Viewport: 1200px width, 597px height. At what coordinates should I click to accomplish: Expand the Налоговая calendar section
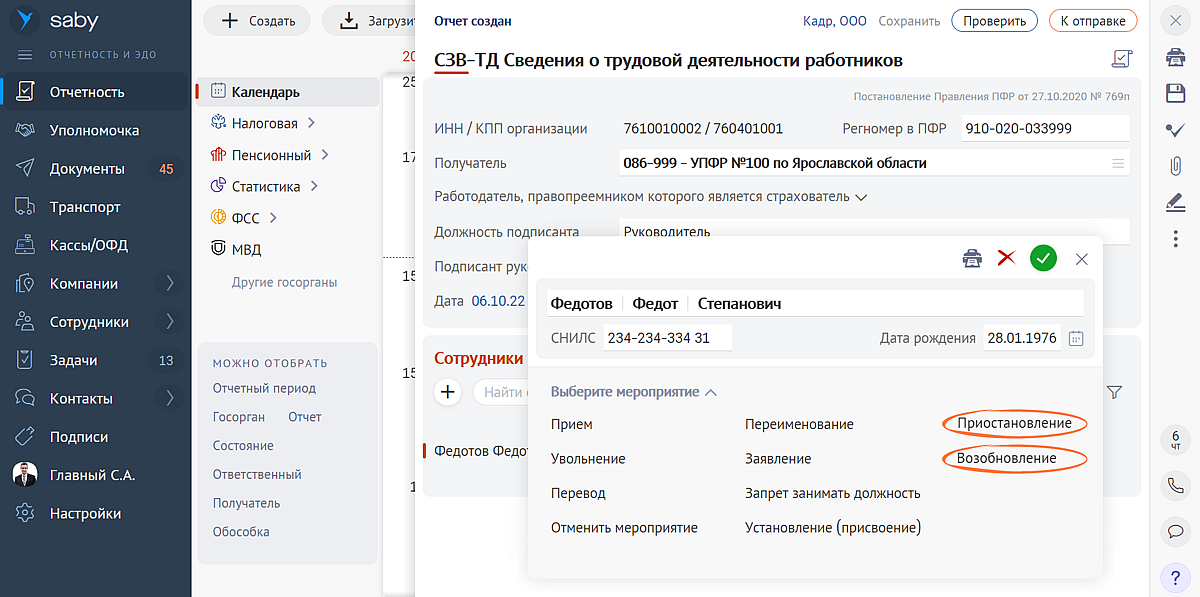[311, 123]
